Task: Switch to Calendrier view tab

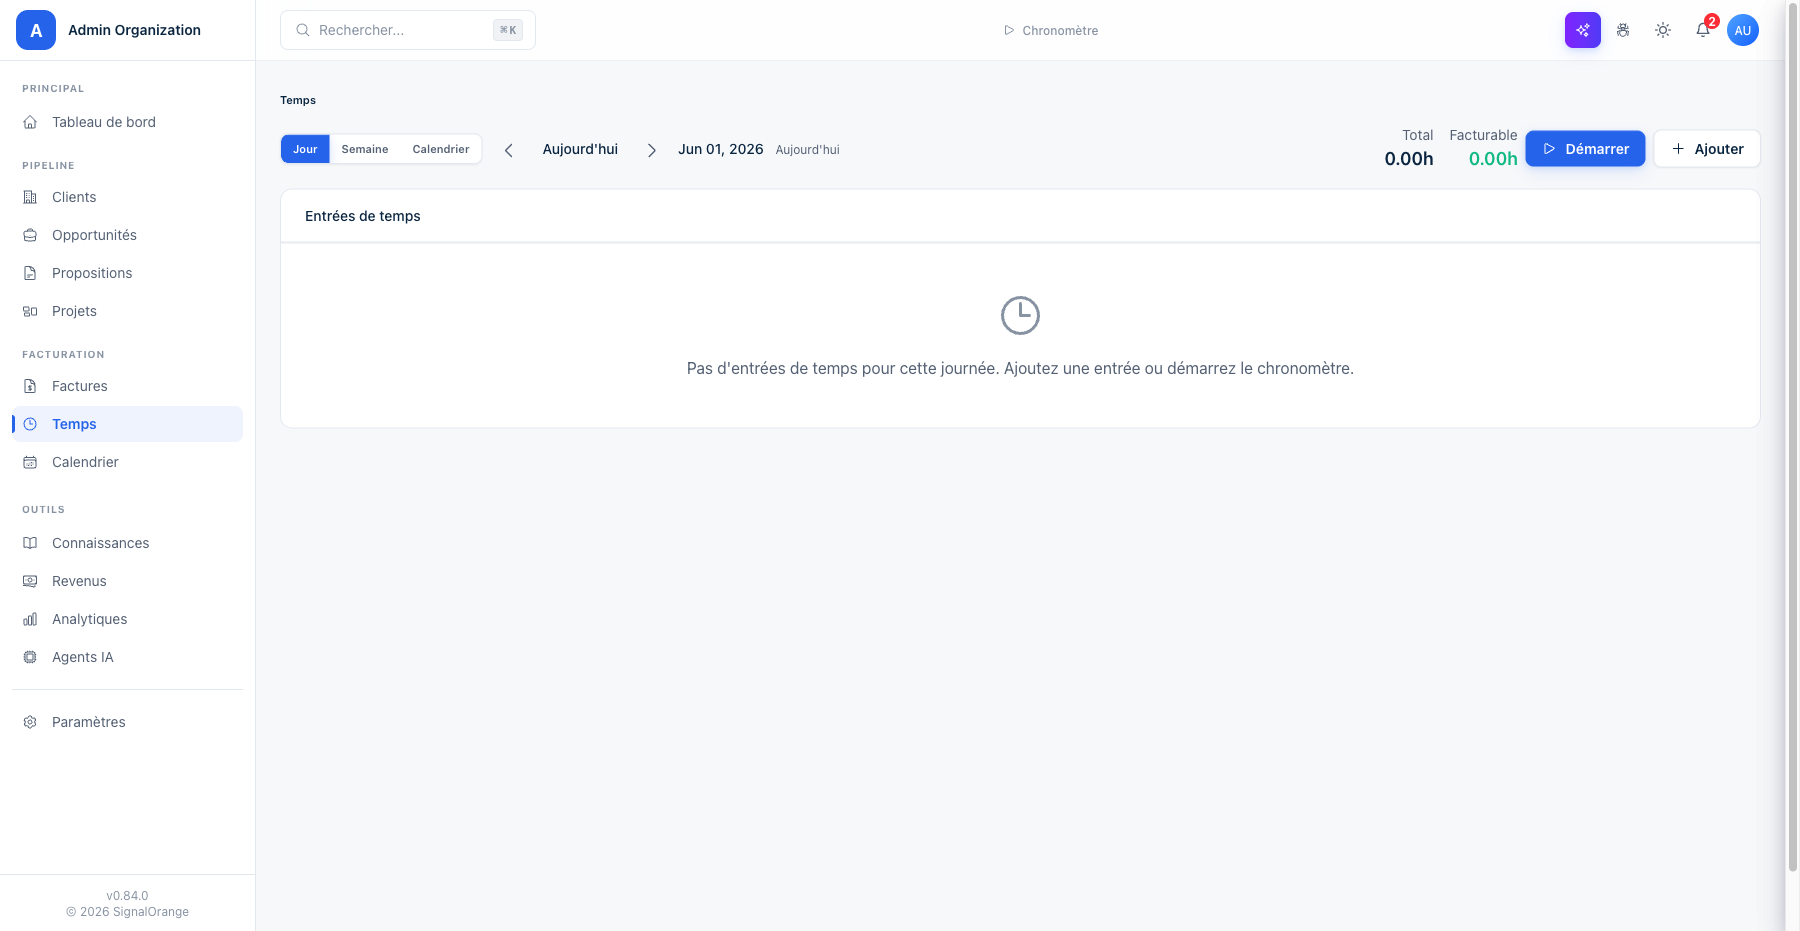Action: pyautogui.click(x=441, y=149)
